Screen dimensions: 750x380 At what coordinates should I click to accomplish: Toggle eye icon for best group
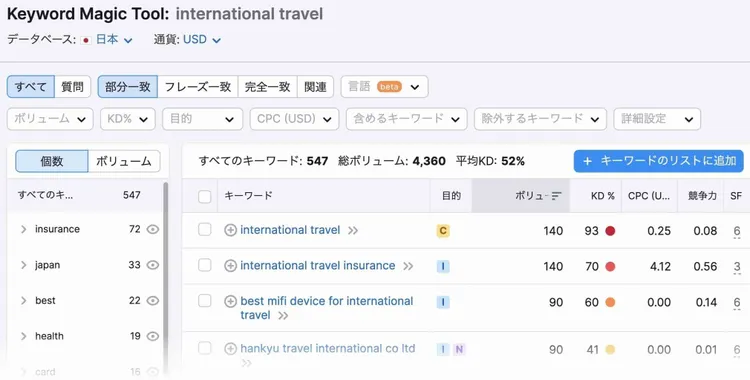(x=153, y=301)
